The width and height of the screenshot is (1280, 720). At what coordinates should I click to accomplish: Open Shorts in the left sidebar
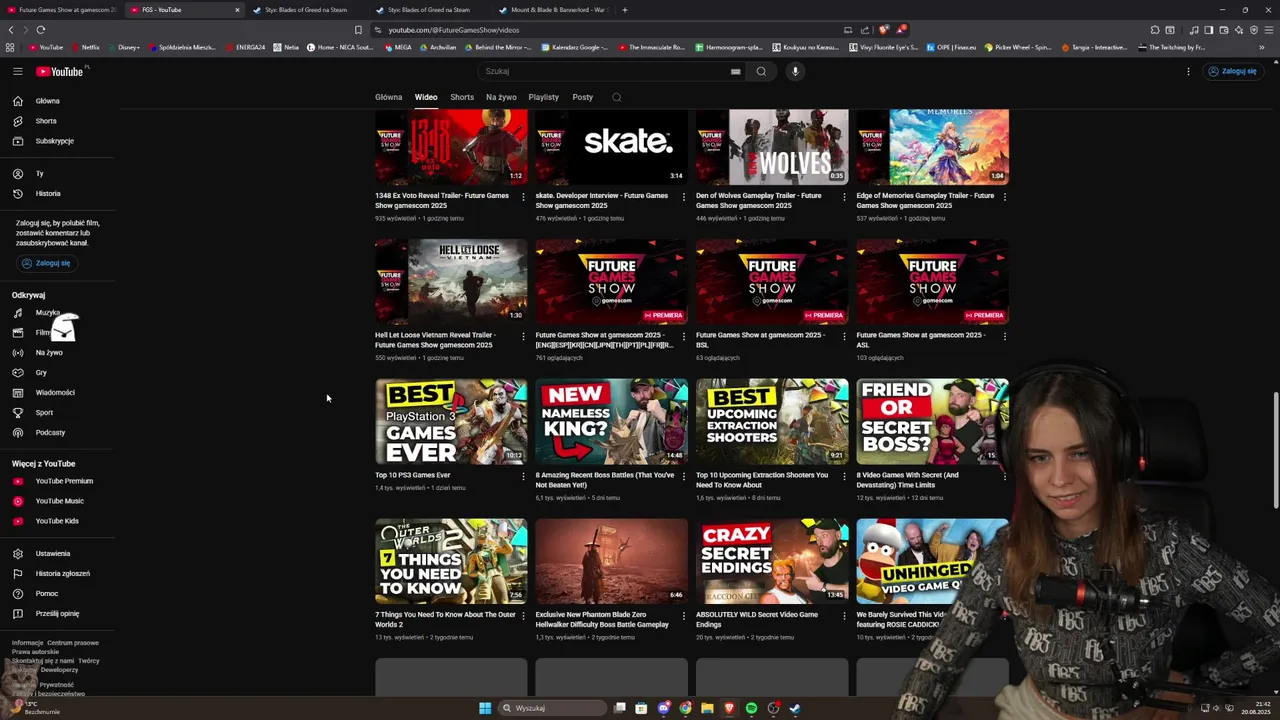pyautogui.click(x=46, y=121)
